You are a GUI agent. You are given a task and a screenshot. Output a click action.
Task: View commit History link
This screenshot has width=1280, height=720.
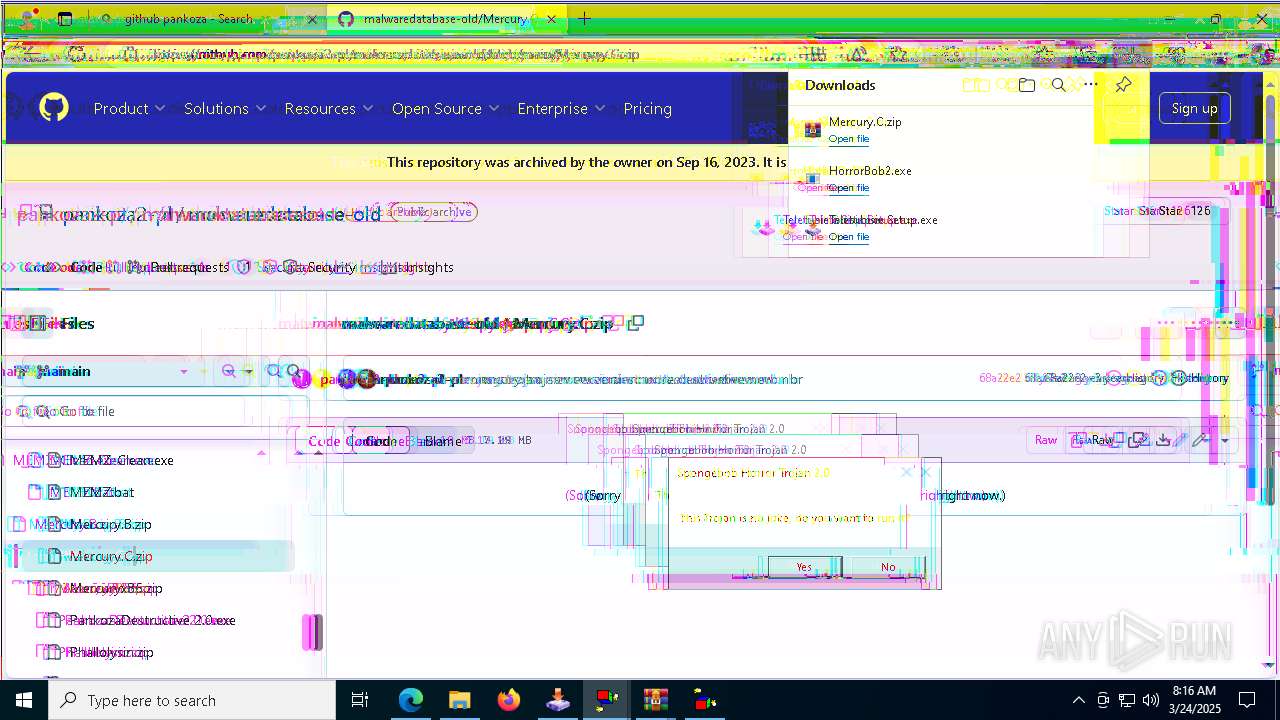1198,378
